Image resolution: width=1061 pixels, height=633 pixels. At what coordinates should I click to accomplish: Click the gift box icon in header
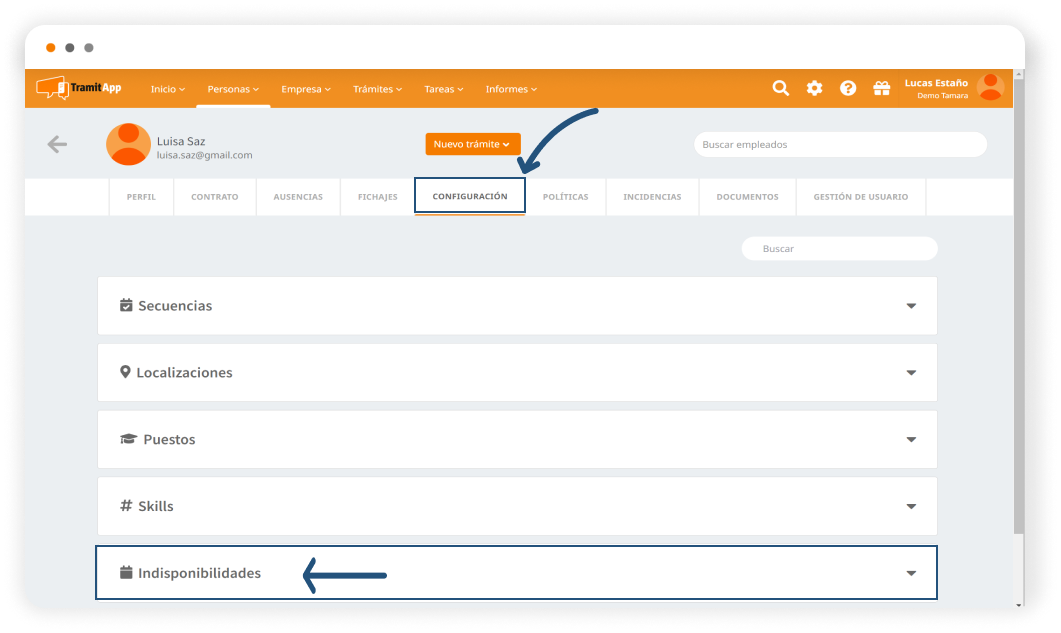[x=881, y=88]
